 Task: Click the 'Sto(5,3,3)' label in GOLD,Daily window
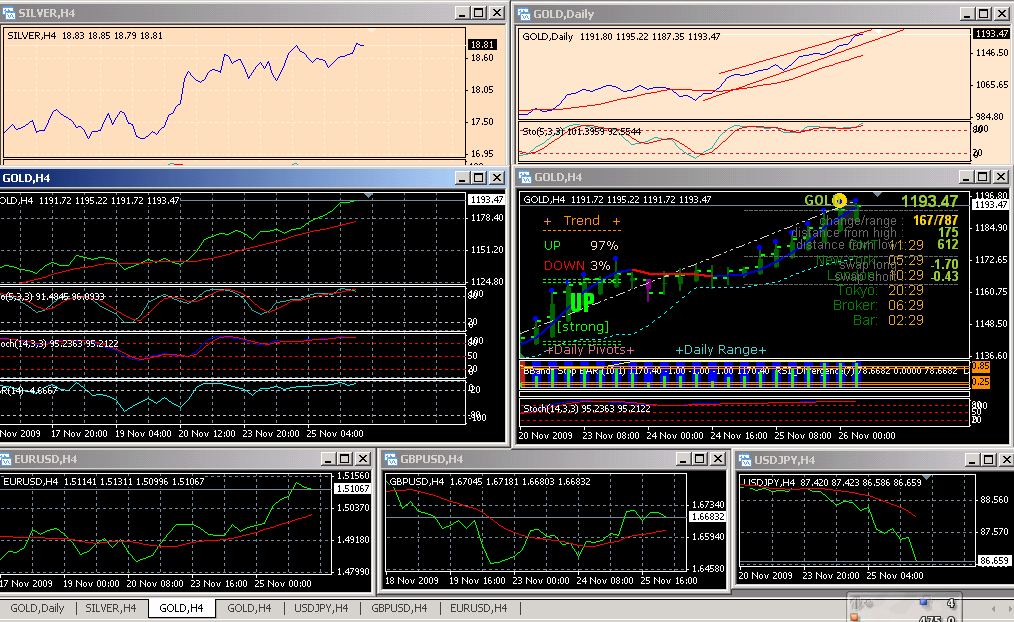pyautogui.click(x=544, y=131)
